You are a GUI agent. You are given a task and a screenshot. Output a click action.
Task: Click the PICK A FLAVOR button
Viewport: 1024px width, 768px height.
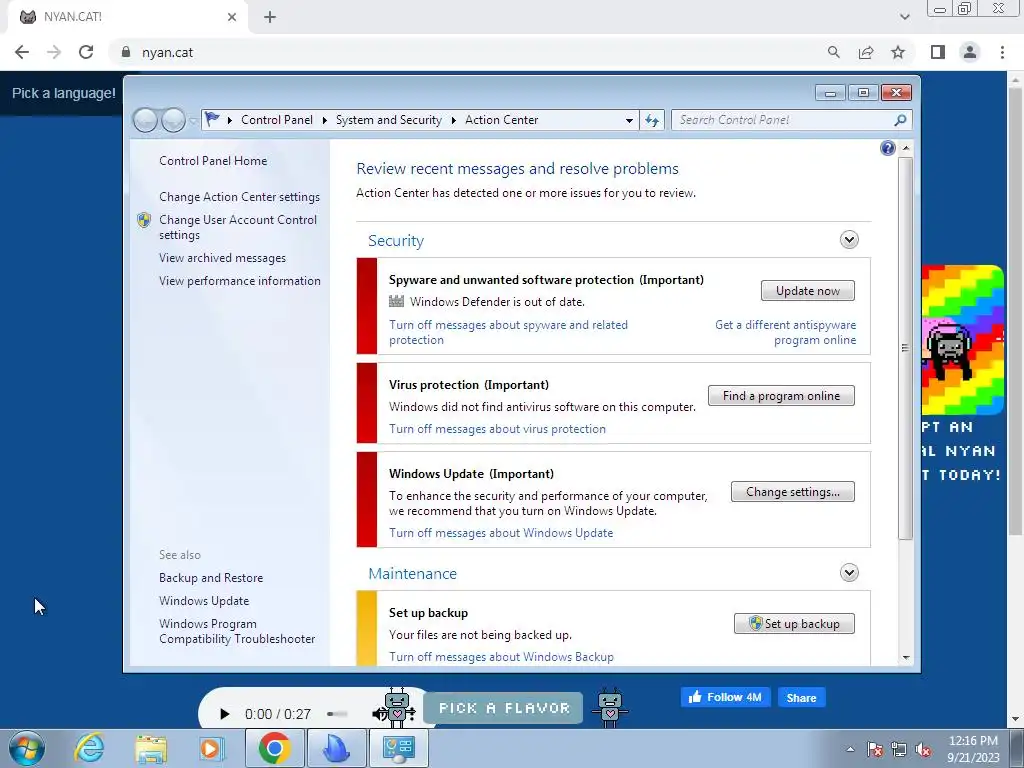[504, 708]
